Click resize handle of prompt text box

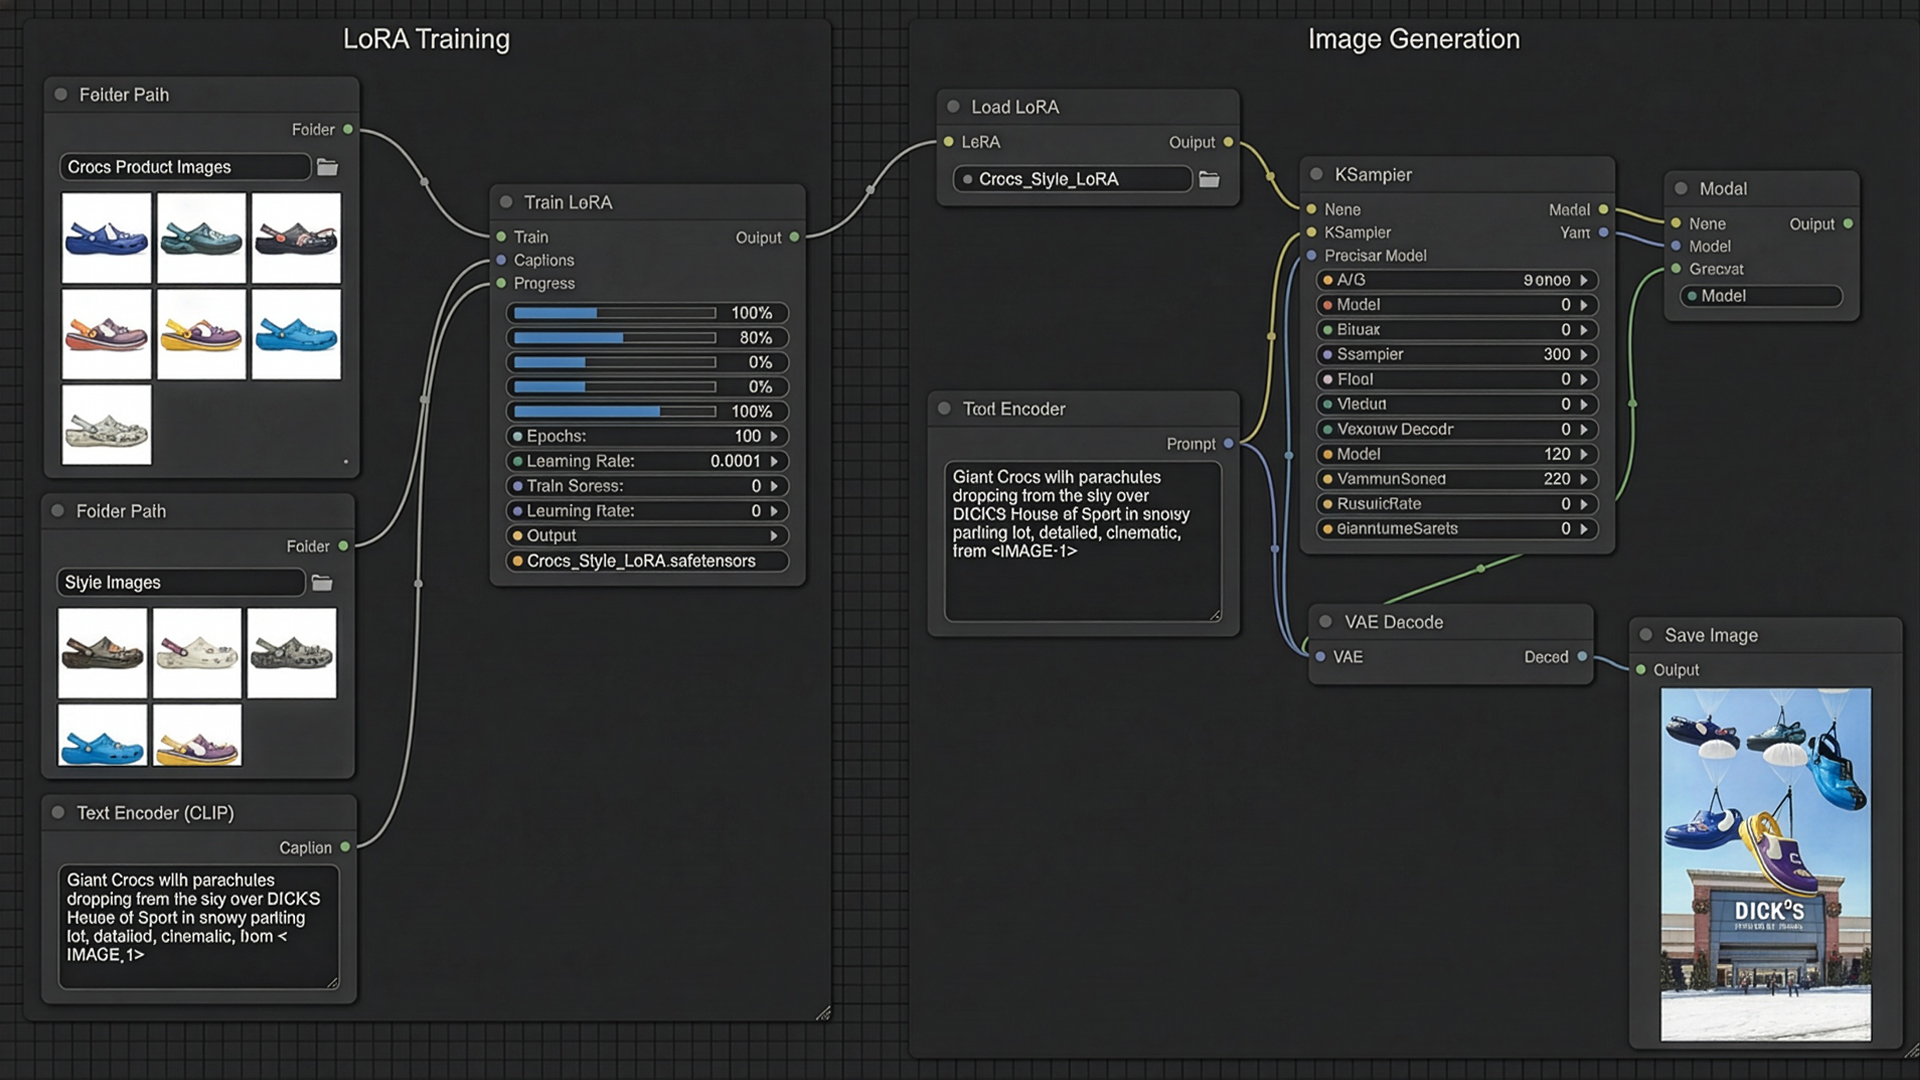(1215, 615)
